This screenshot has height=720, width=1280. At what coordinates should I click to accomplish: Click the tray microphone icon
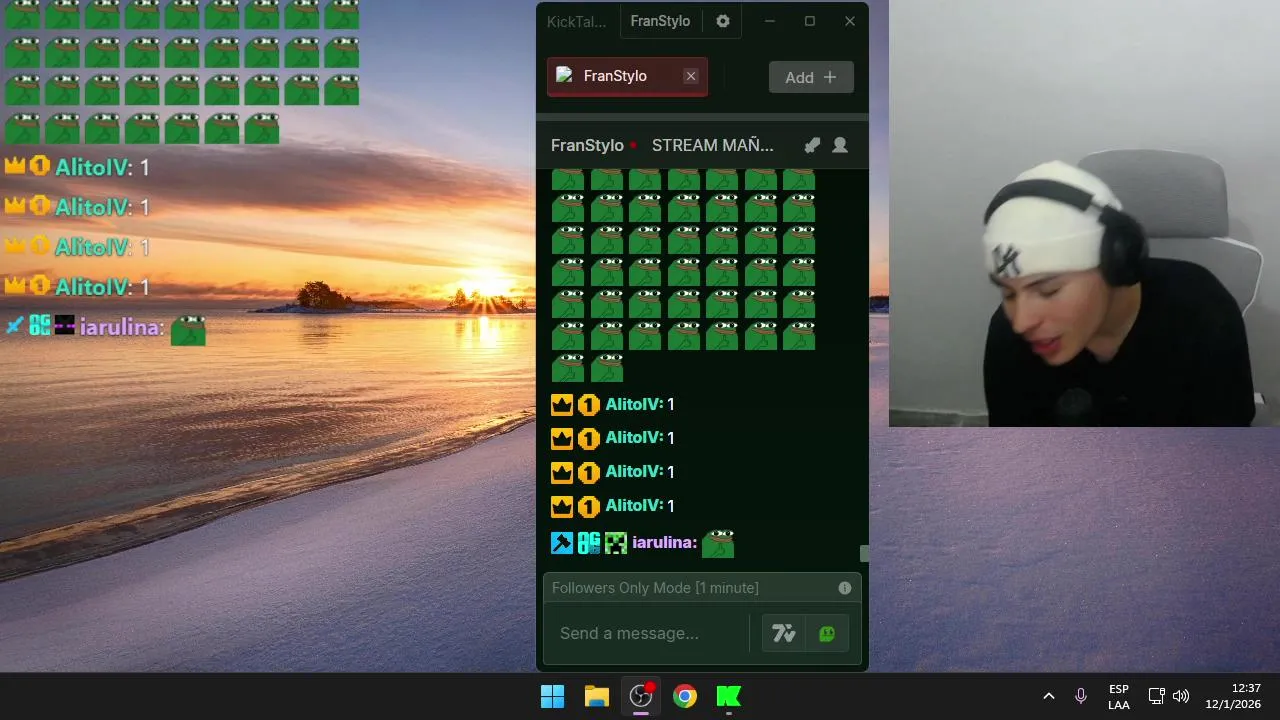click(x=1081, y=696)
